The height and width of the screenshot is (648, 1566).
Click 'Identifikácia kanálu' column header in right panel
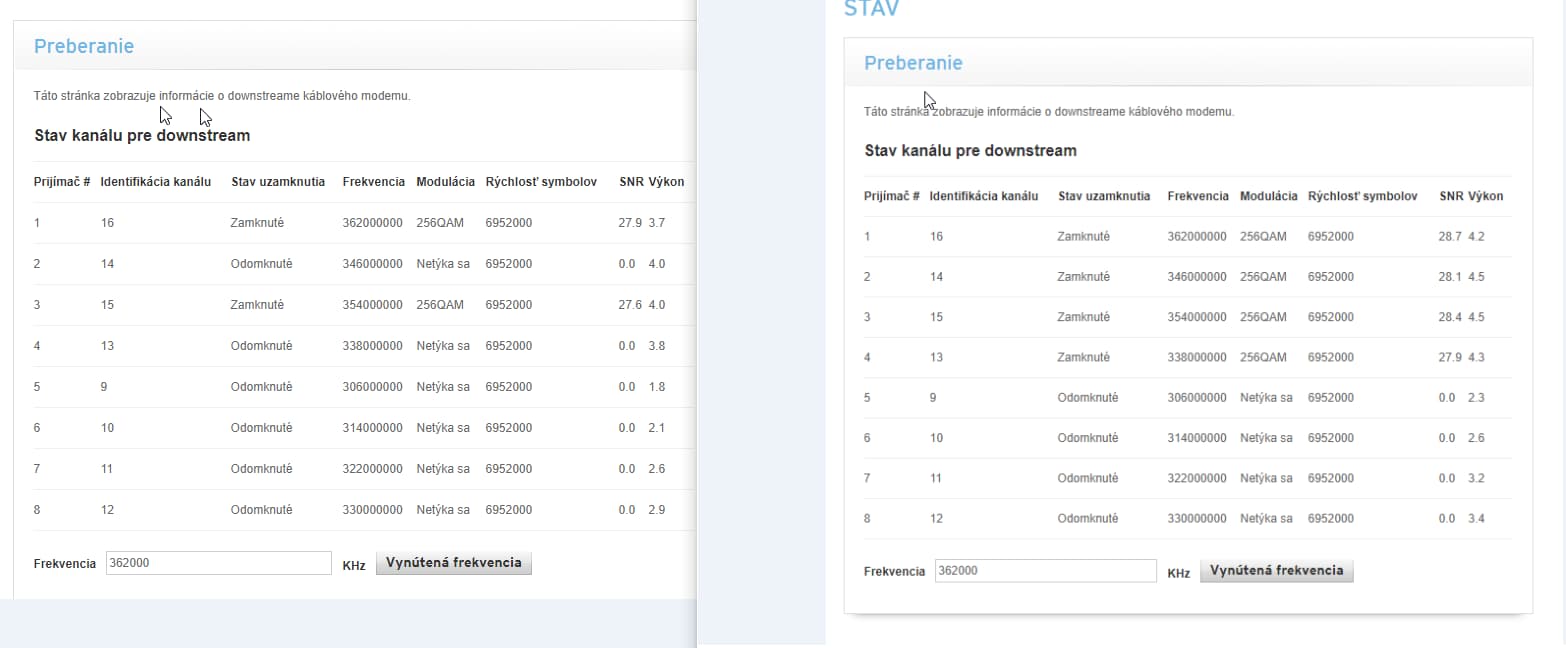pyautogui.click(x=984, y=197)
